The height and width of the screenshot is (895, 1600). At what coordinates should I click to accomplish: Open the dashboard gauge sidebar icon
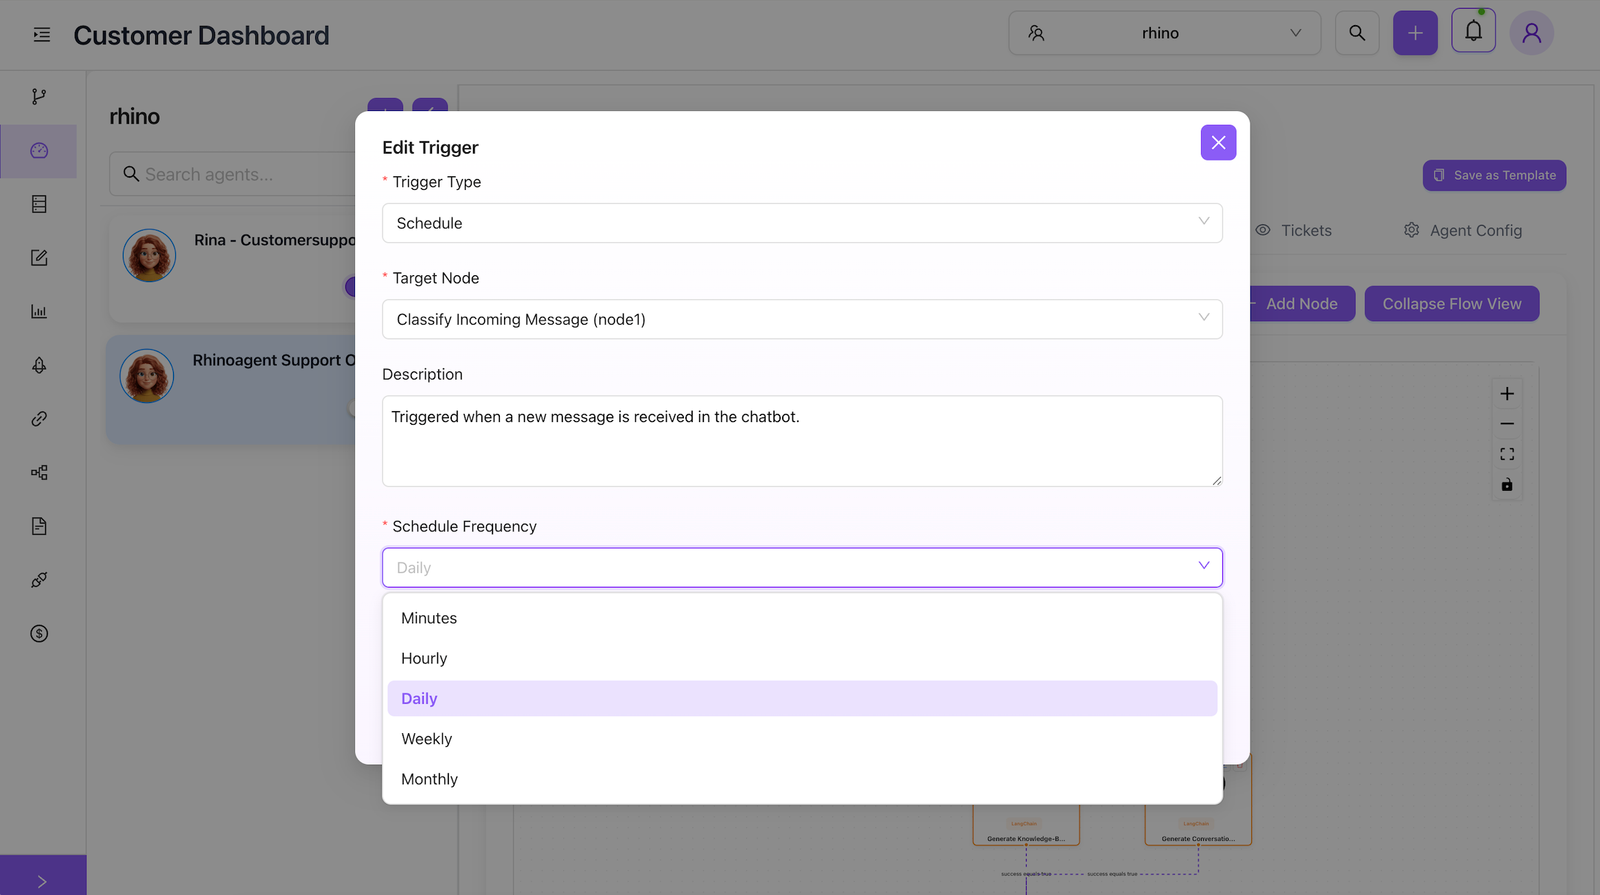[x=39, y=151]
